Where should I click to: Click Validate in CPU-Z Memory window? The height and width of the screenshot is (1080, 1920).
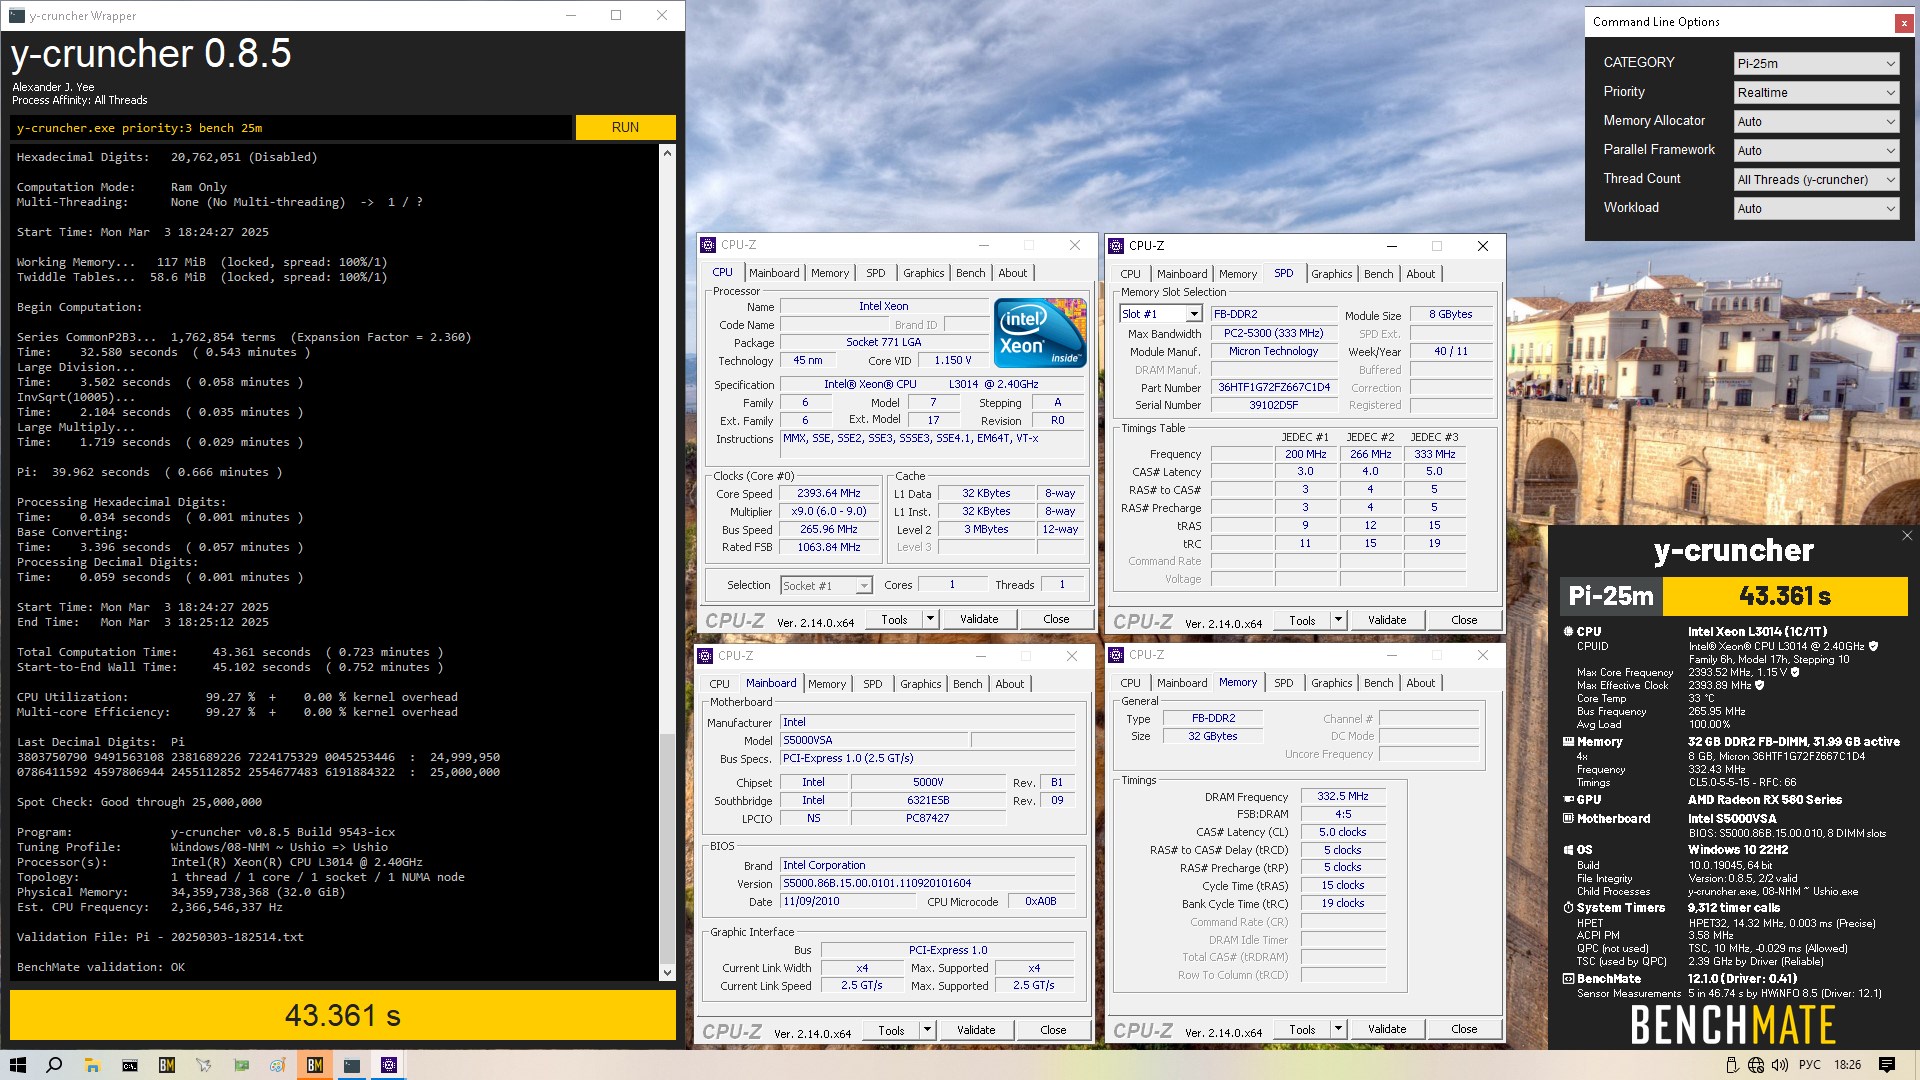click(1387, 1029)
